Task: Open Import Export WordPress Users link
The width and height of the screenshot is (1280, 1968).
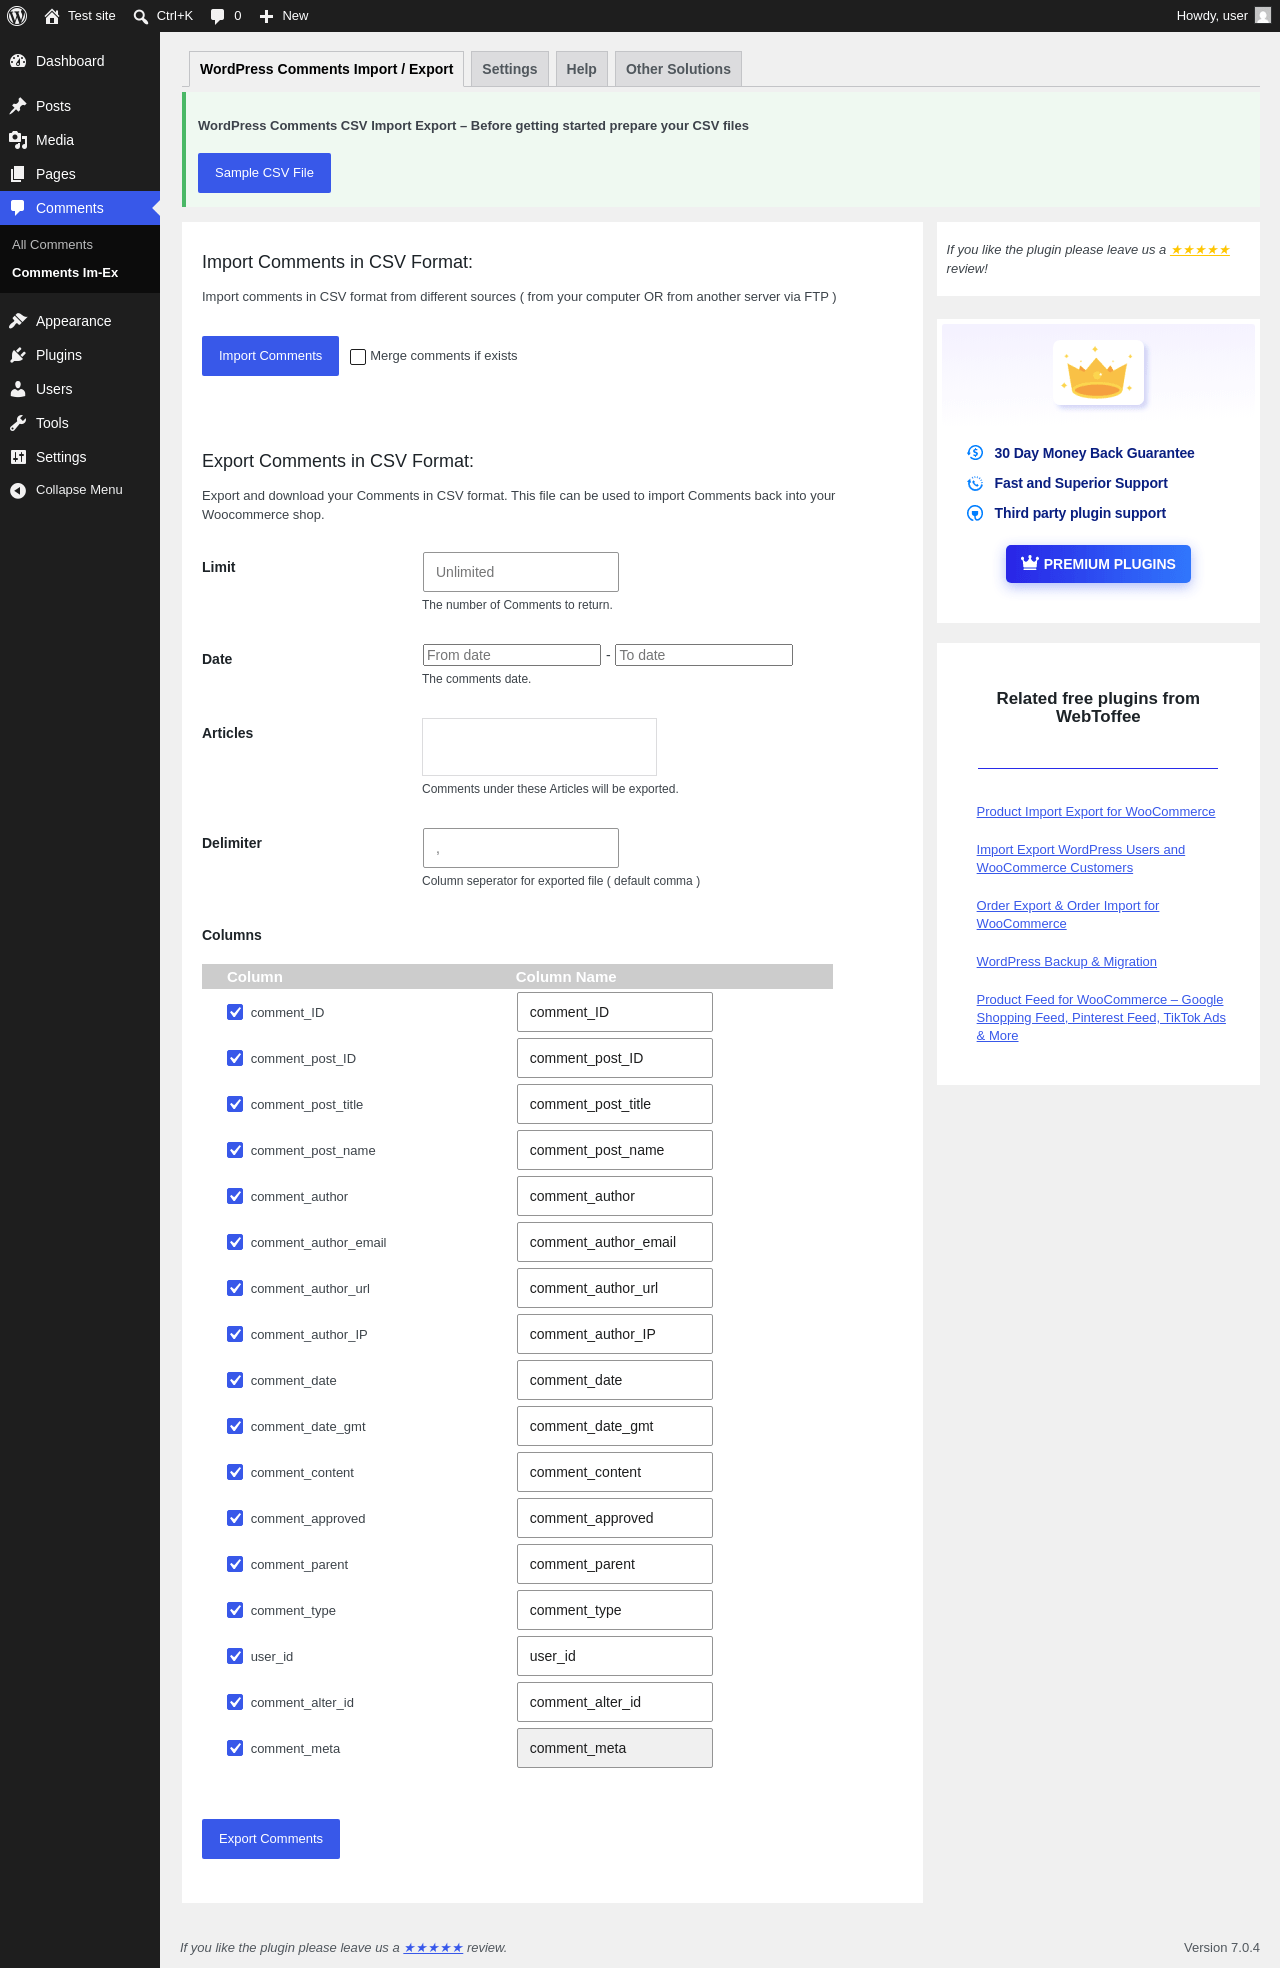Action: click(1081, 859)
